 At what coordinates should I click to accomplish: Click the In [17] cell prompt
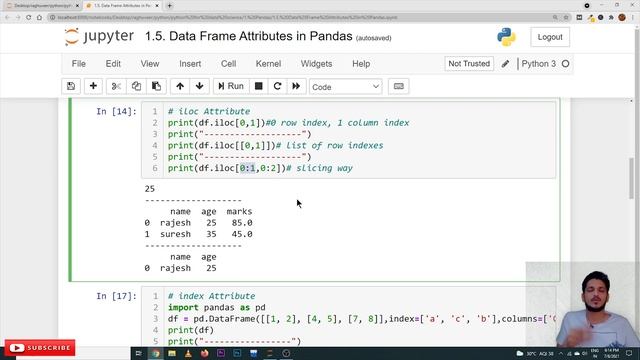pyautogui.click(x=116, y=296)
